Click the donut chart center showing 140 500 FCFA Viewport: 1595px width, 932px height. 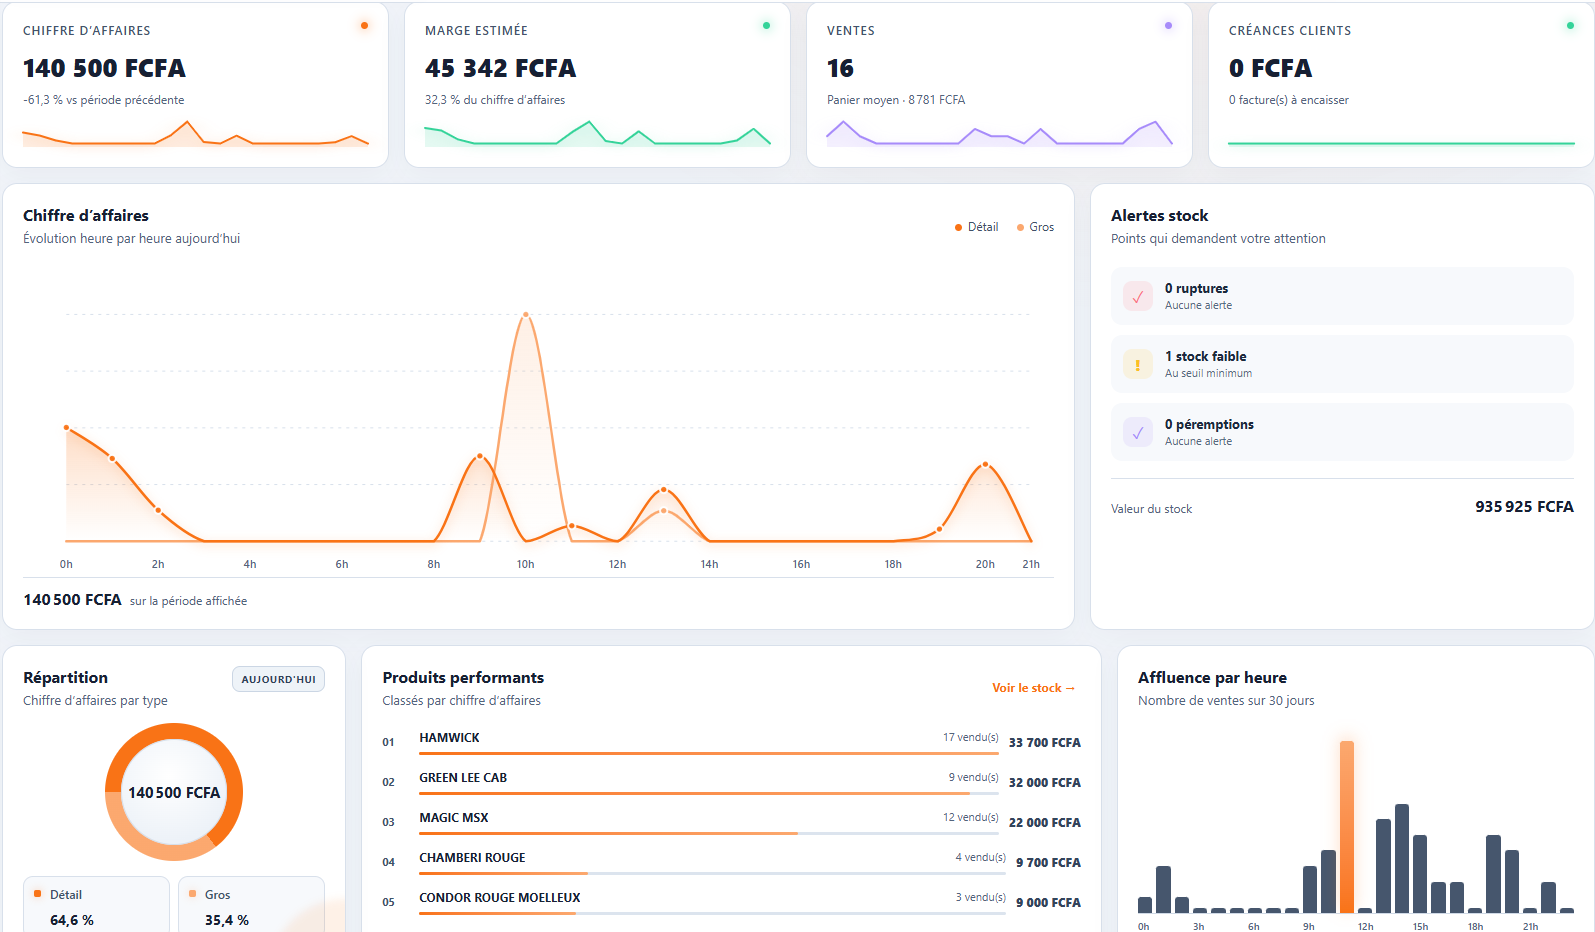tap(174, 792)
